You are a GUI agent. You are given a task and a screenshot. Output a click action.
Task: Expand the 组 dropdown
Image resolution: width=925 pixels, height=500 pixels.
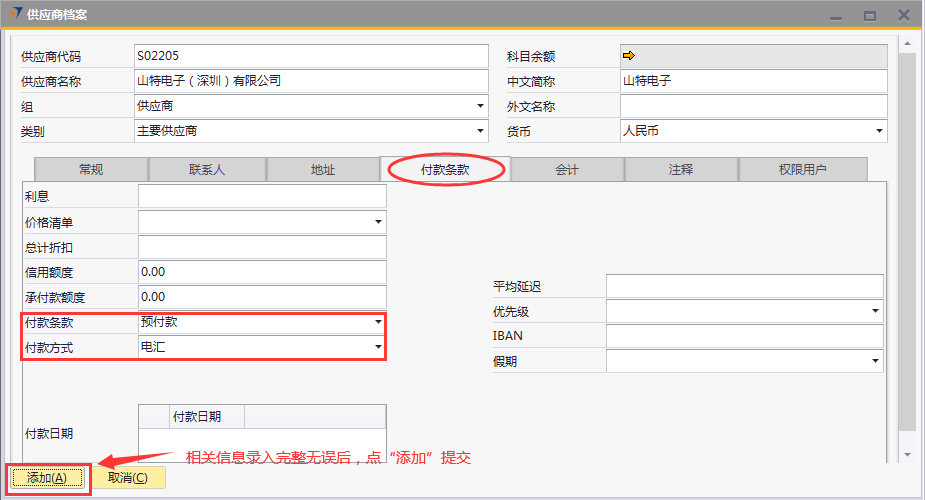[x=480, y=106]
